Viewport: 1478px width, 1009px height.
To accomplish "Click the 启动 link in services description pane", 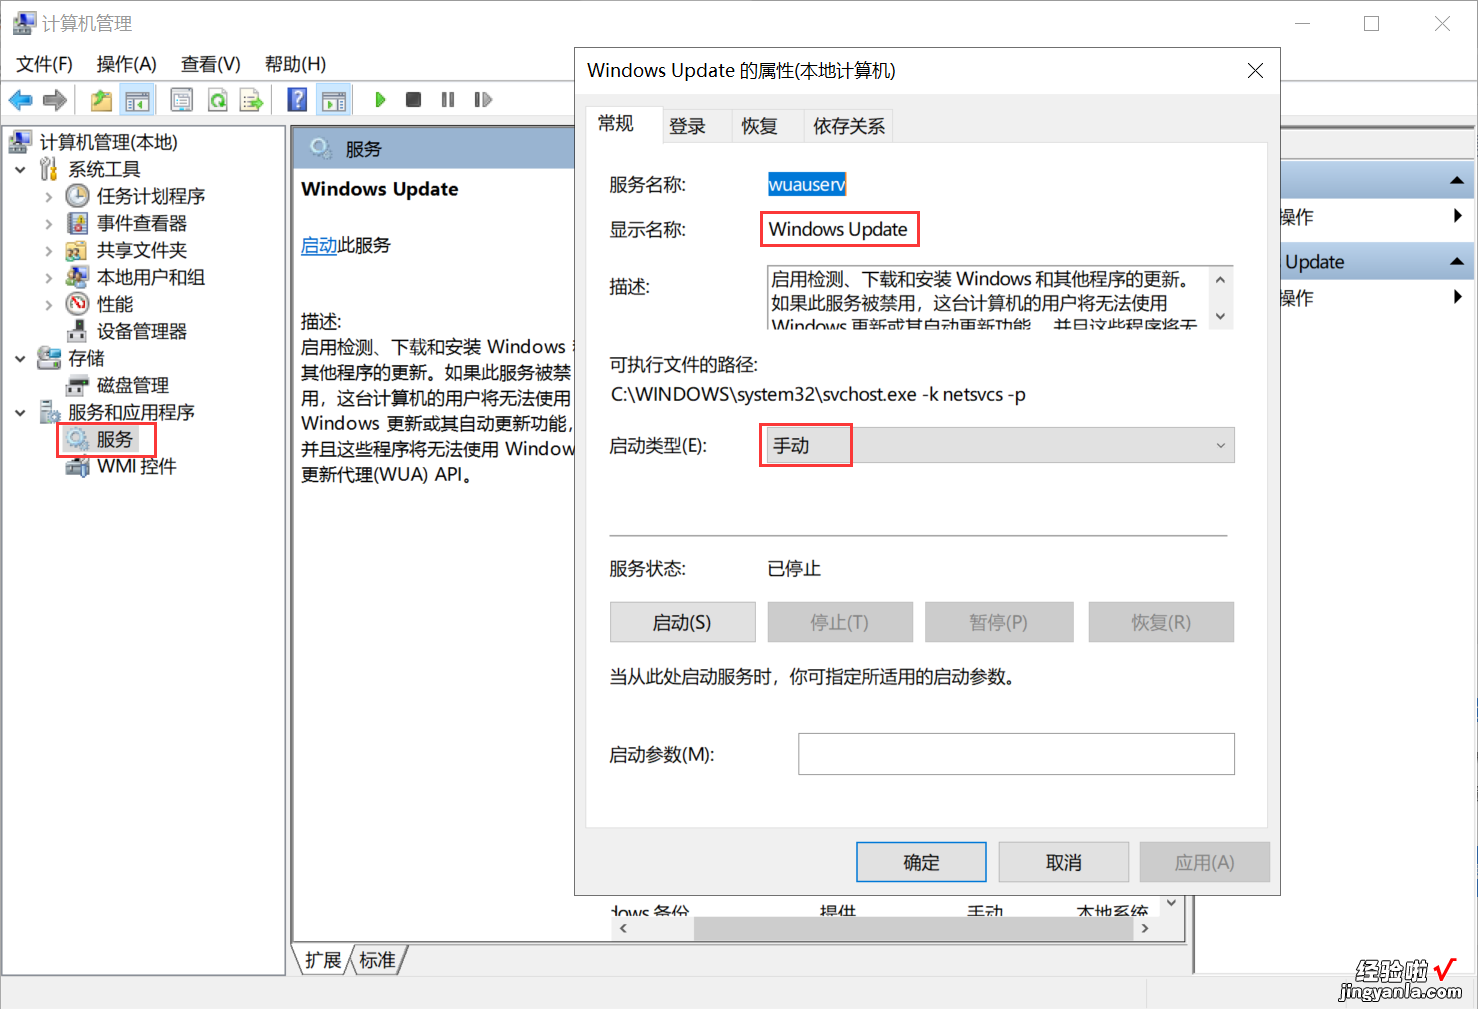I will [319, 245].
